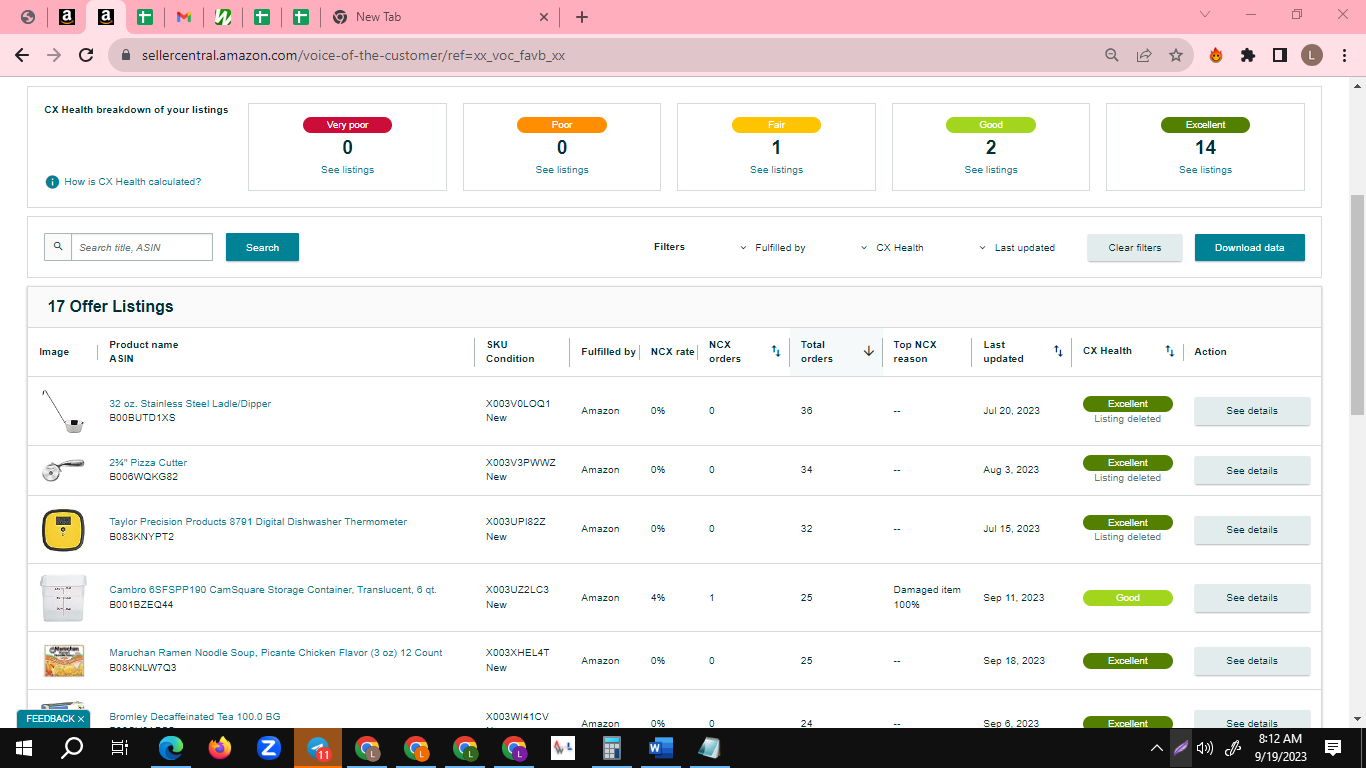
Task: Toggle the browser side panel
Action: tap(1279, 55)
